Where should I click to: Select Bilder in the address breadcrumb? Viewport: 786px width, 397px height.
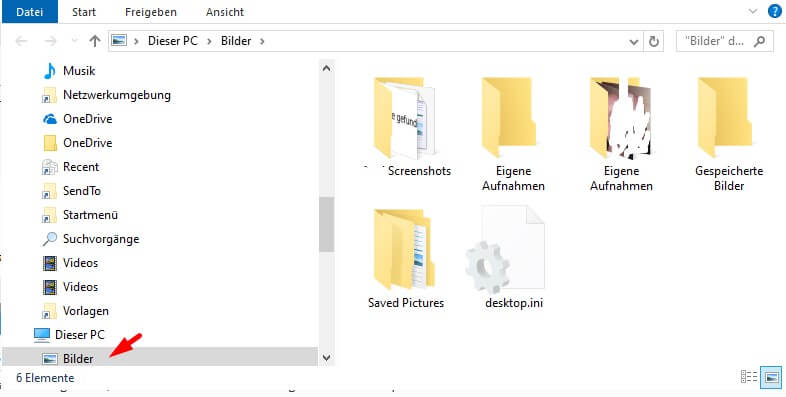pos(236,41)
